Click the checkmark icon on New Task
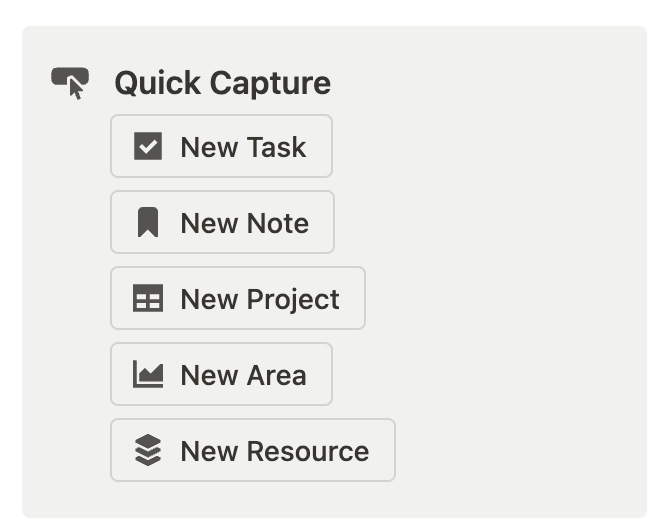668x532 pixels. [148, 147]
